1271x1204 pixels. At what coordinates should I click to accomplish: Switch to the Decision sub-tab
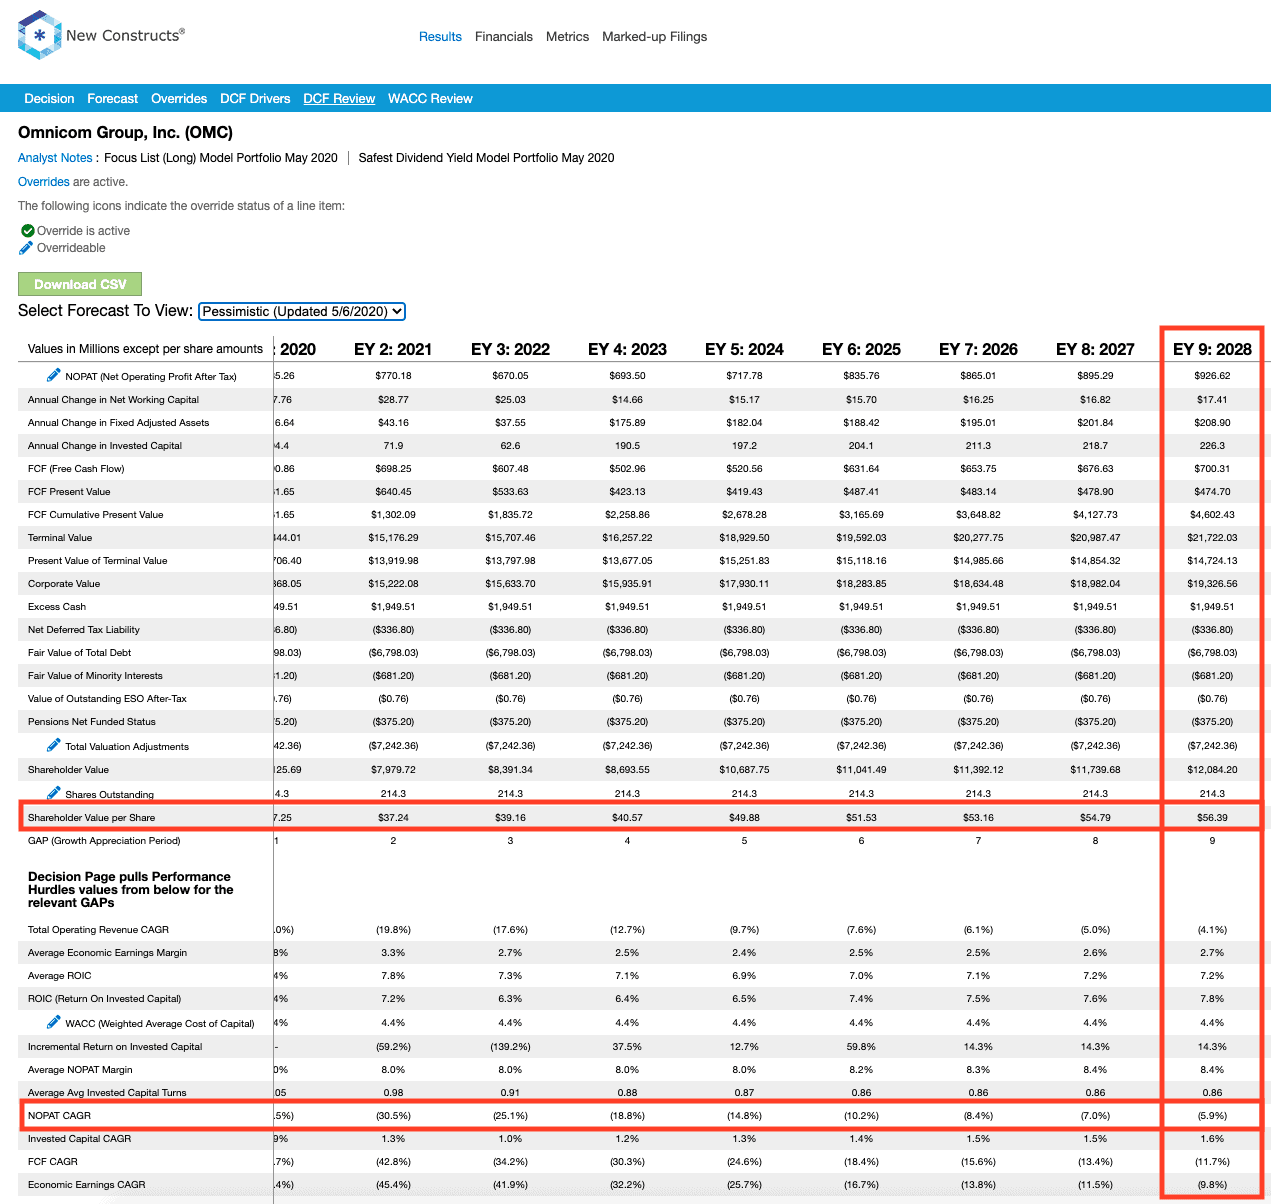pyautogui.click(x=49, y=99)
